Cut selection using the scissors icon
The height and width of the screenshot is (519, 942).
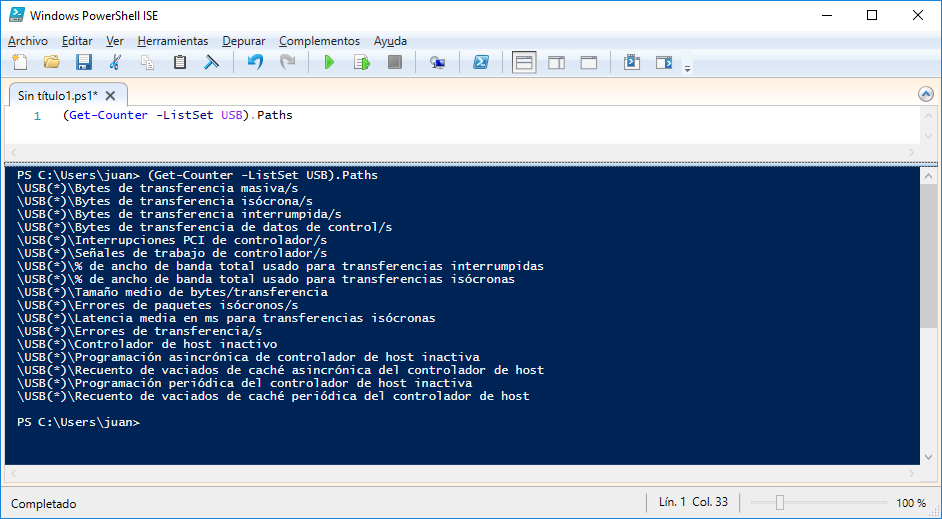click(115, 62)
